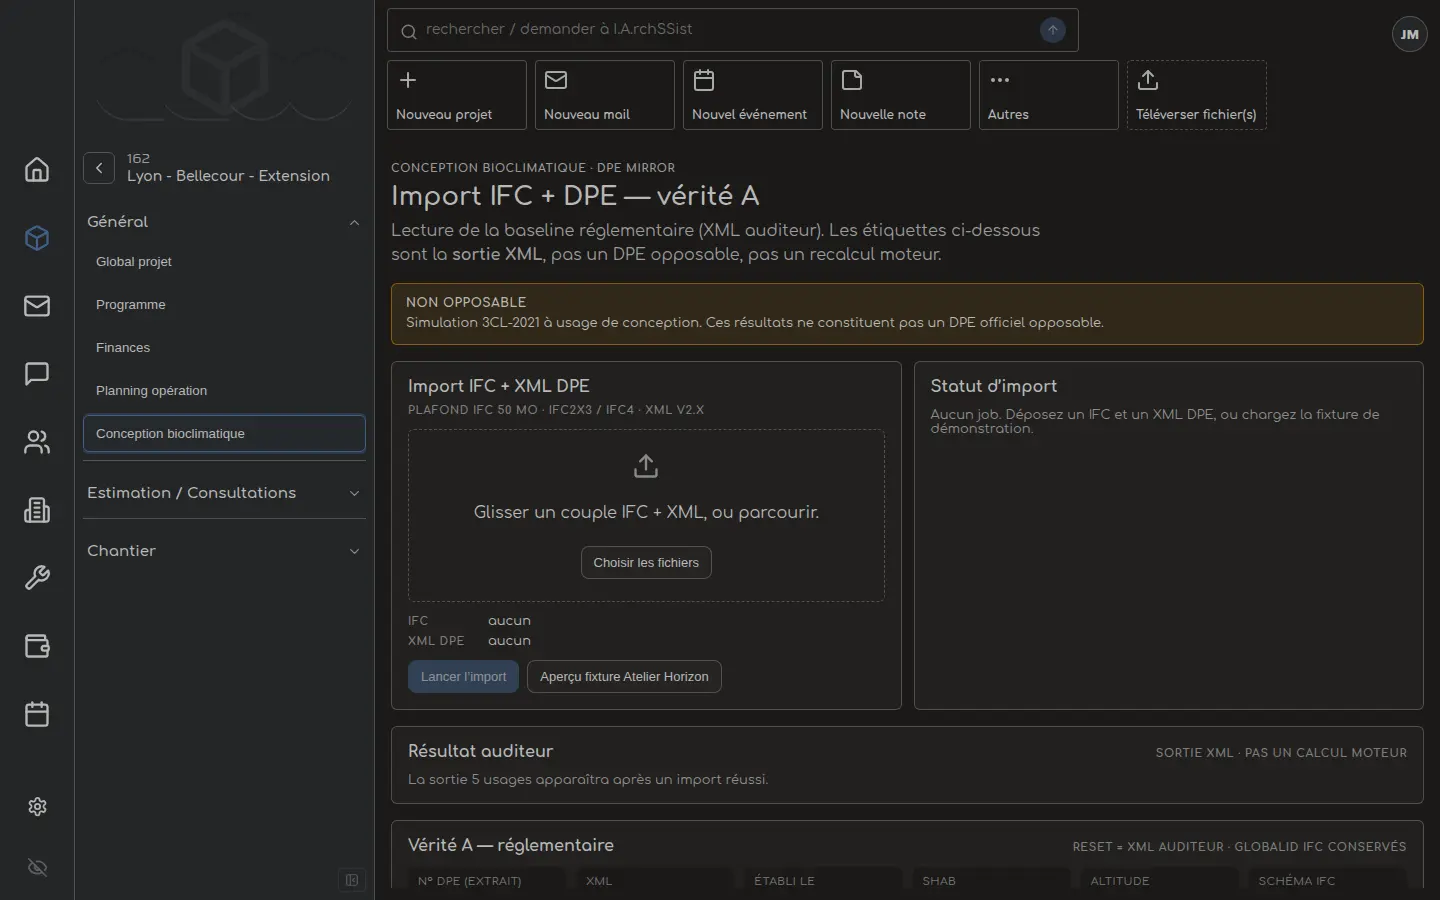Open the Autres menu button
The image size is (1440, 900).
pos(1049,95)
